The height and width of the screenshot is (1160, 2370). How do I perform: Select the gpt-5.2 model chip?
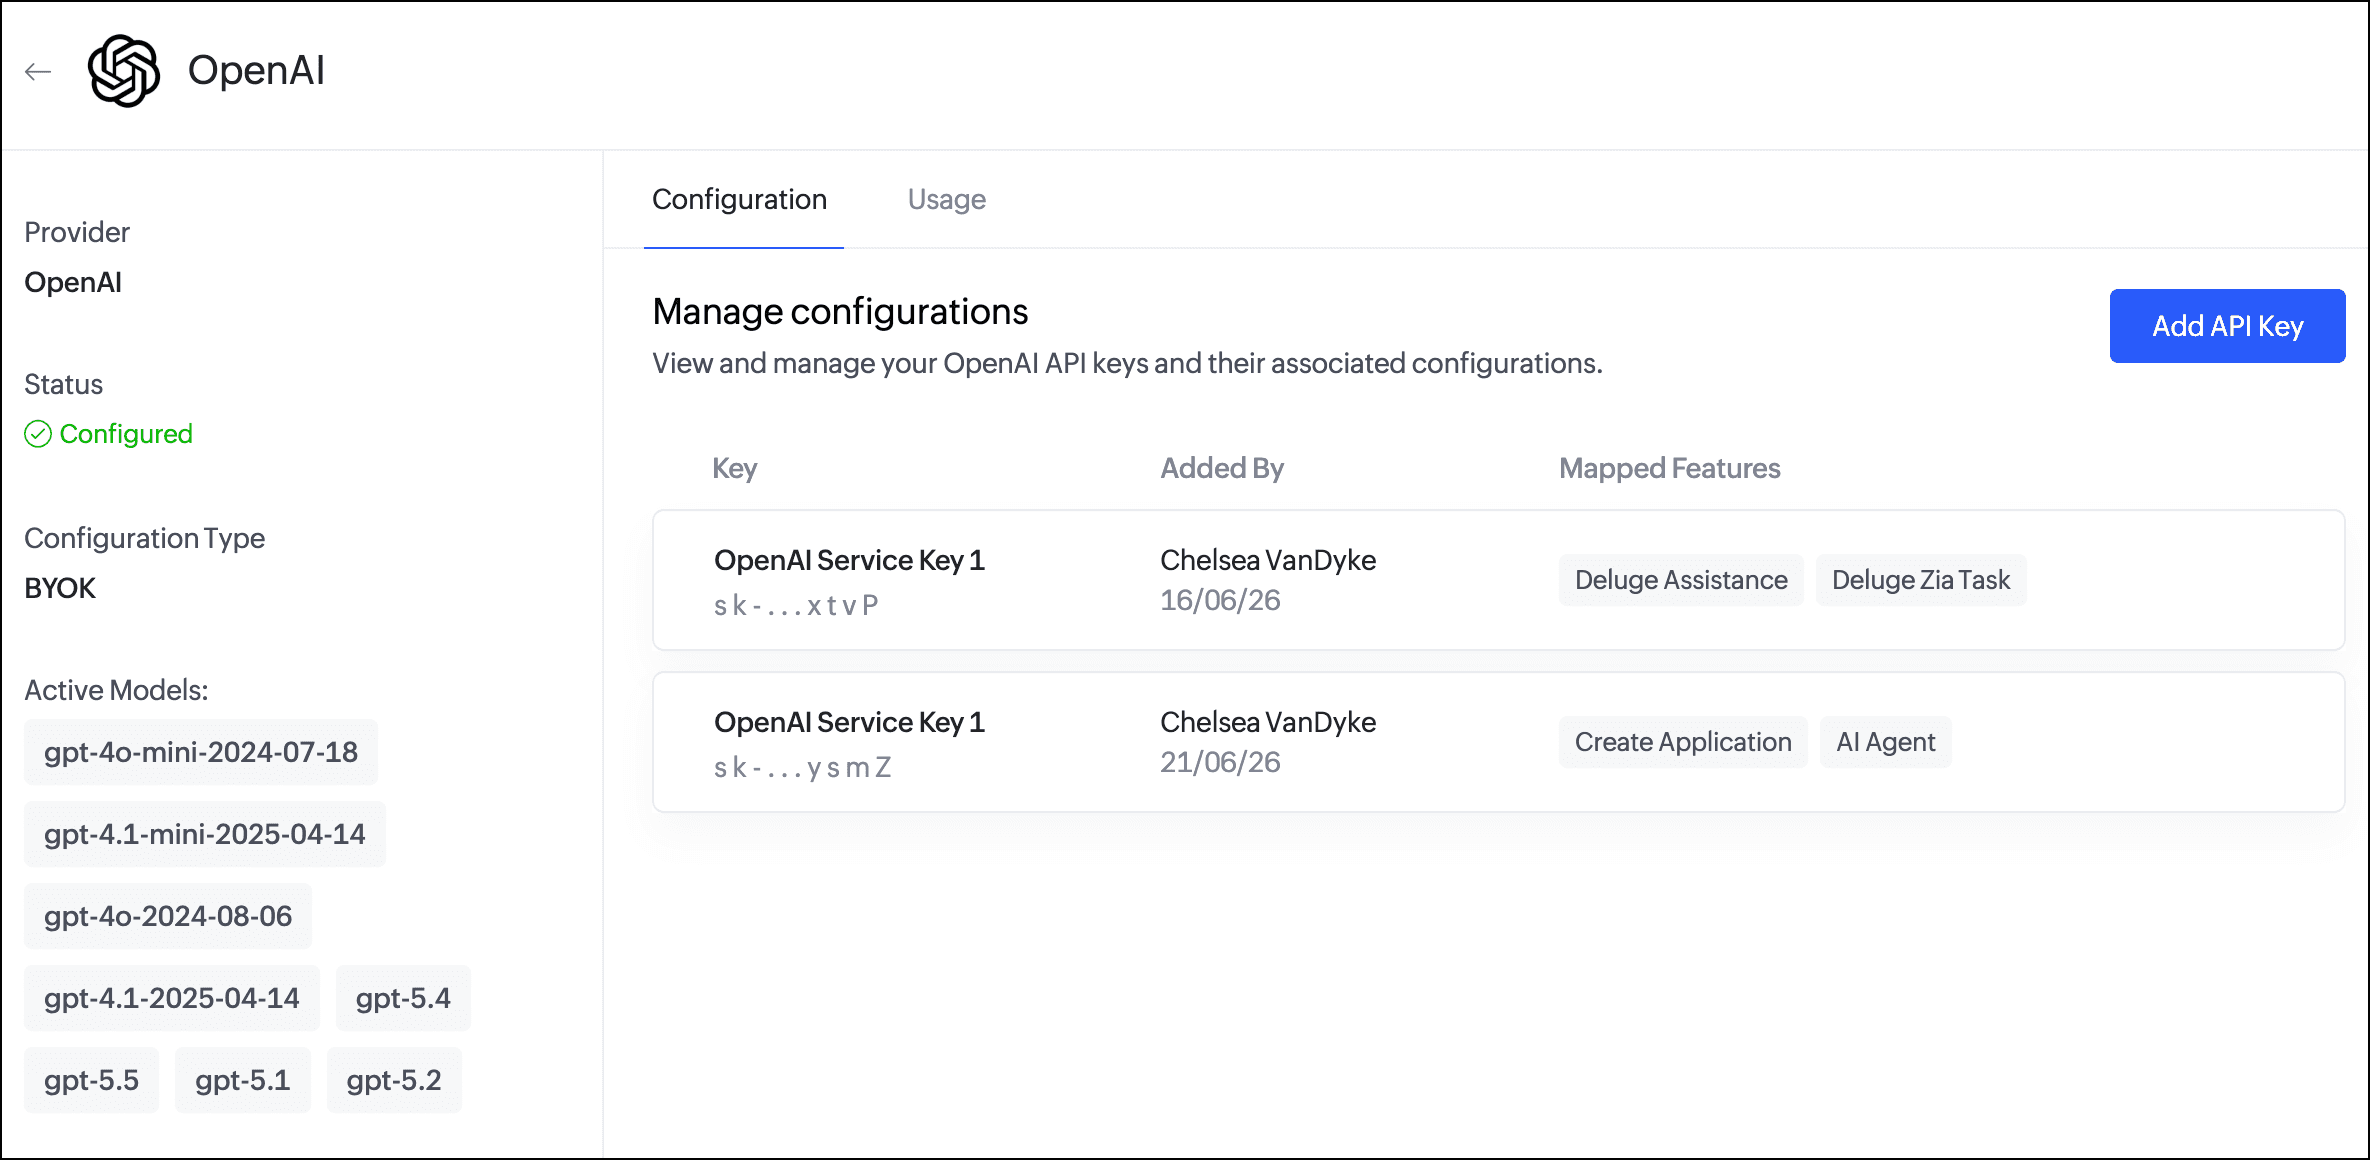tap(394, 1080)
